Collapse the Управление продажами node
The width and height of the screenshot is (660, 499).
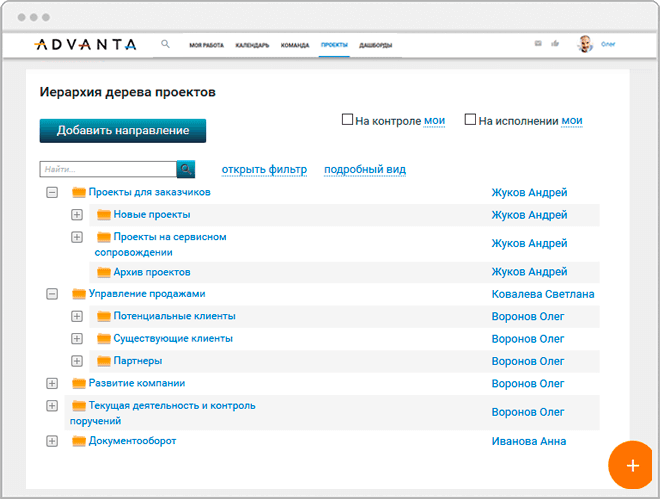[52, 294]
